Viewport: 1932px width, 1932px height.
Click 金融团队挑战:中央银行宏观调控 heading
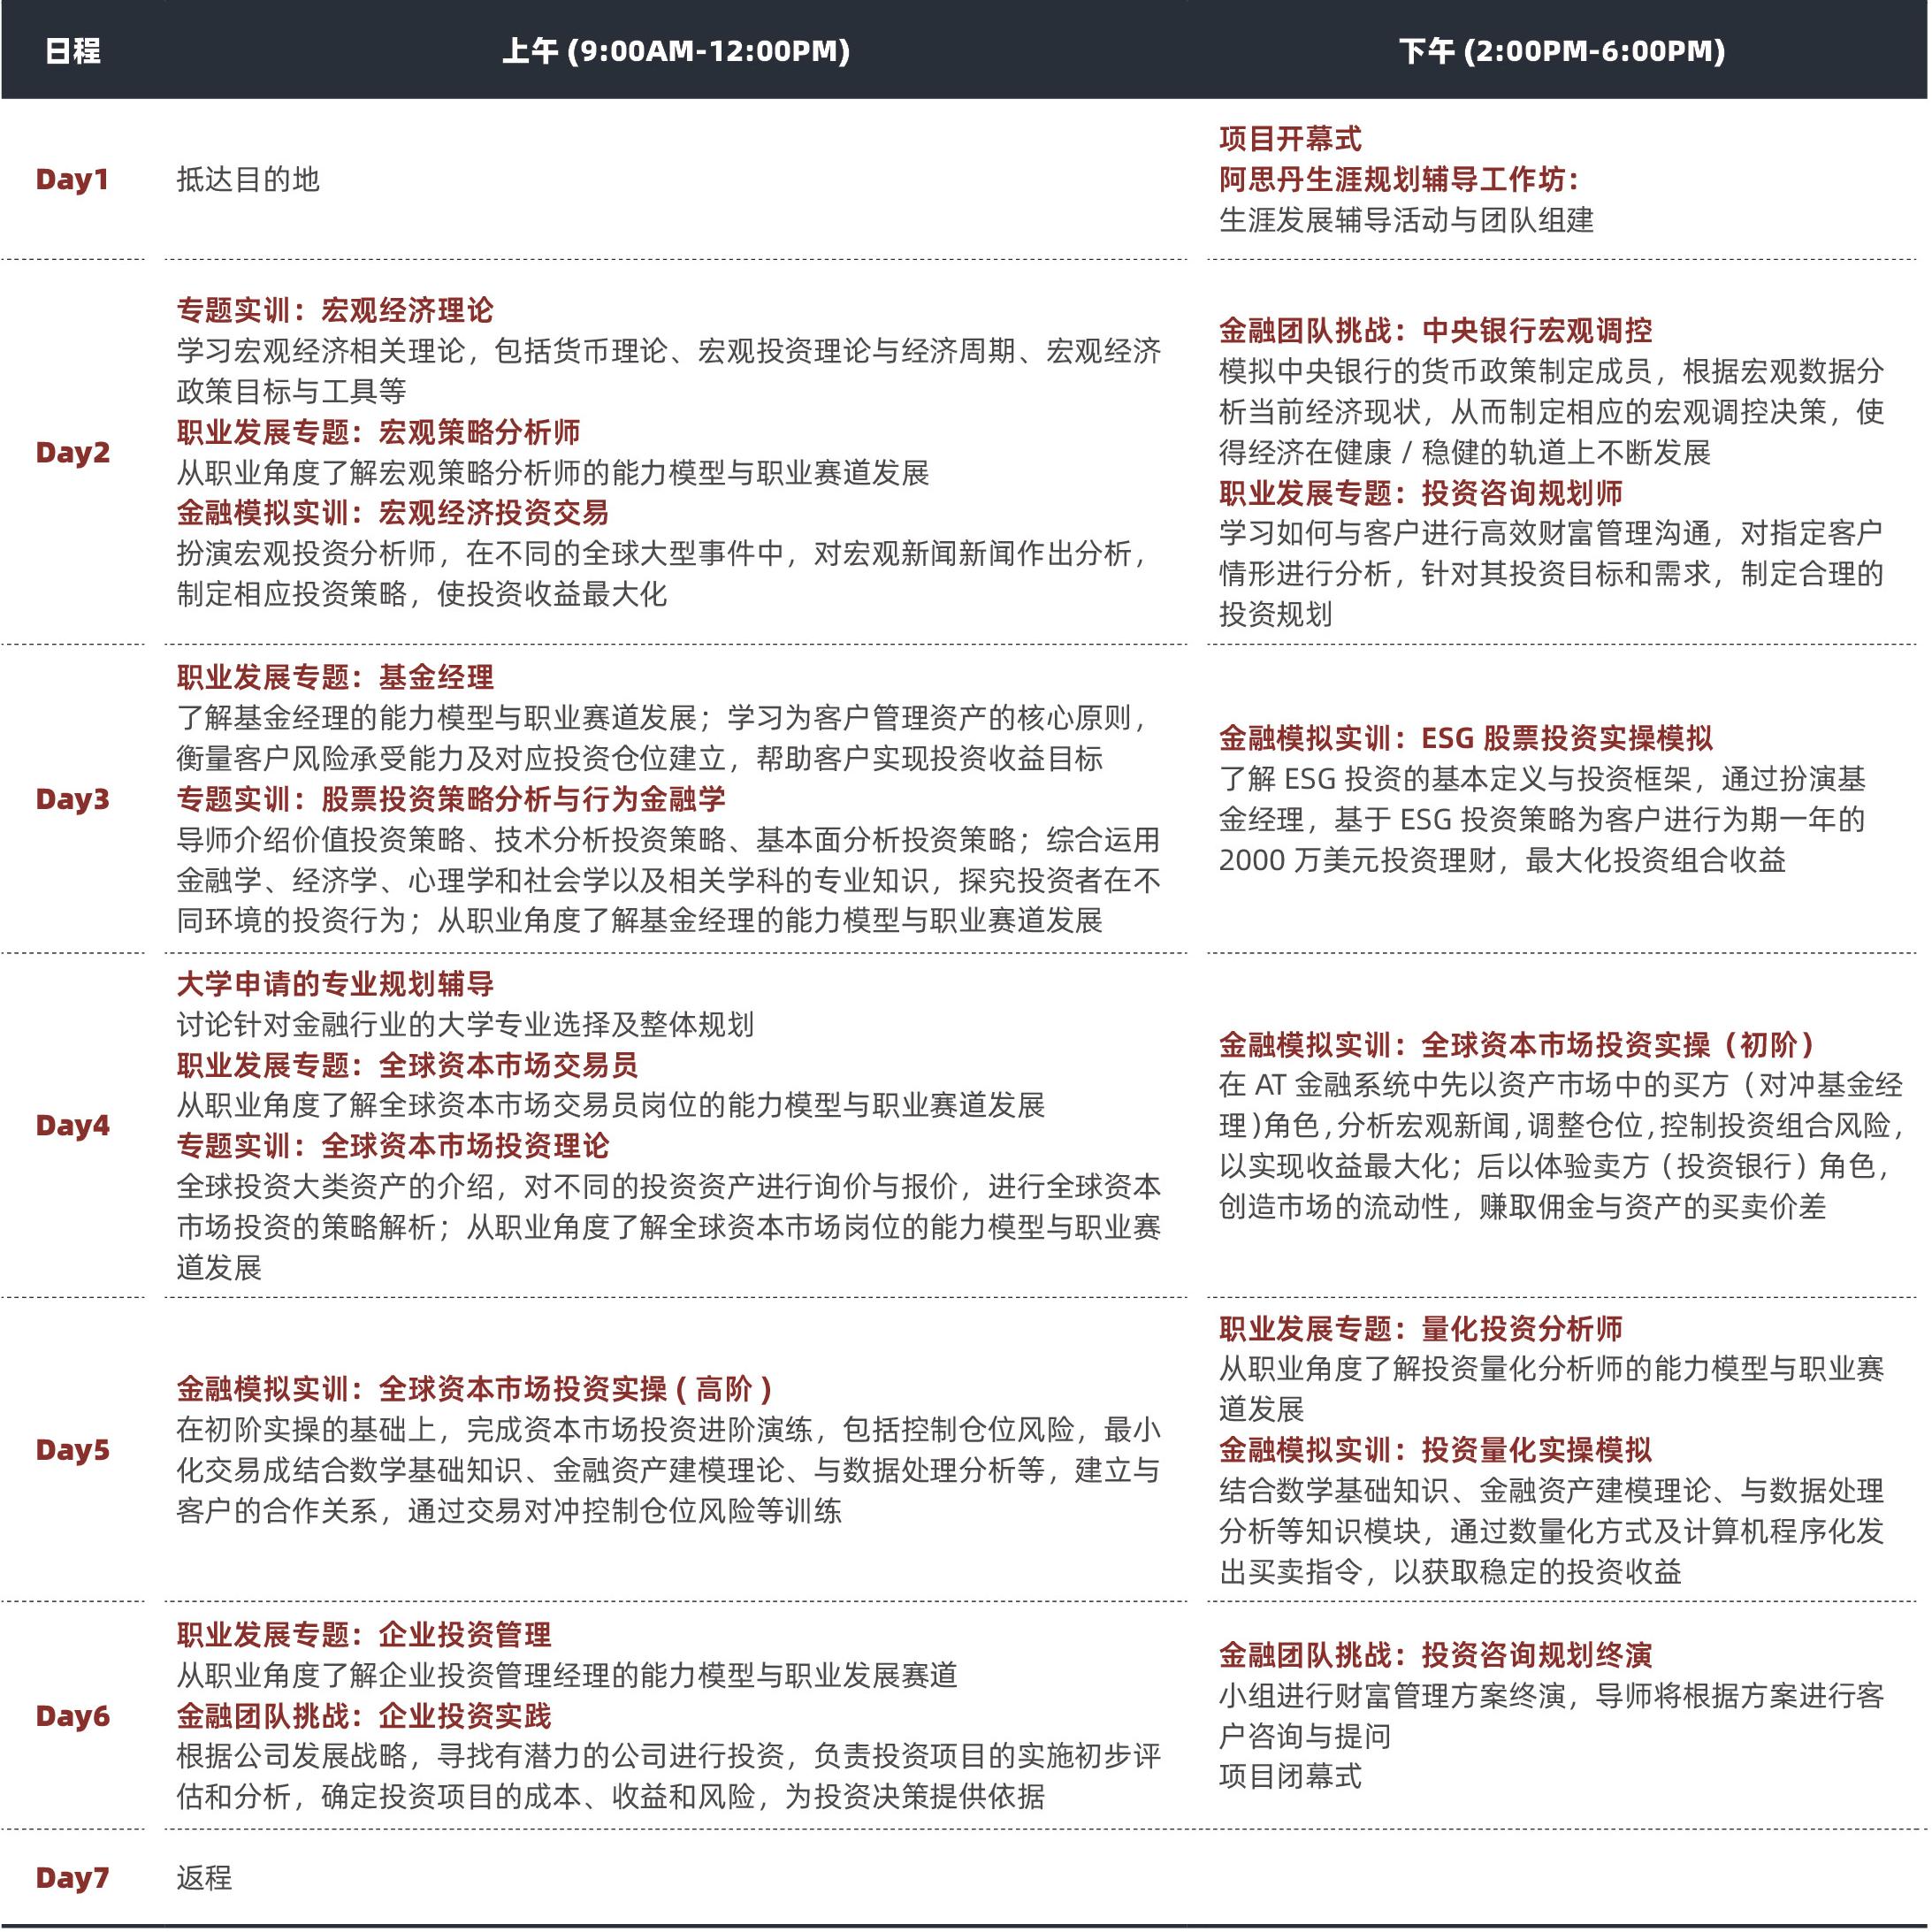[1435, 330]
